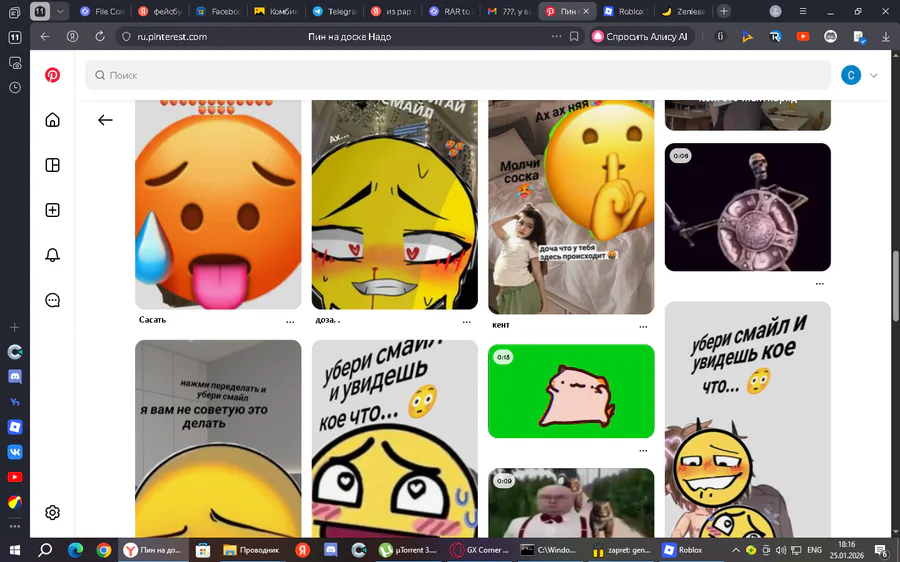This screenshot has height=562, width=900.
Task: Show hidden tray icons chevron
Action: click(736, 550)
